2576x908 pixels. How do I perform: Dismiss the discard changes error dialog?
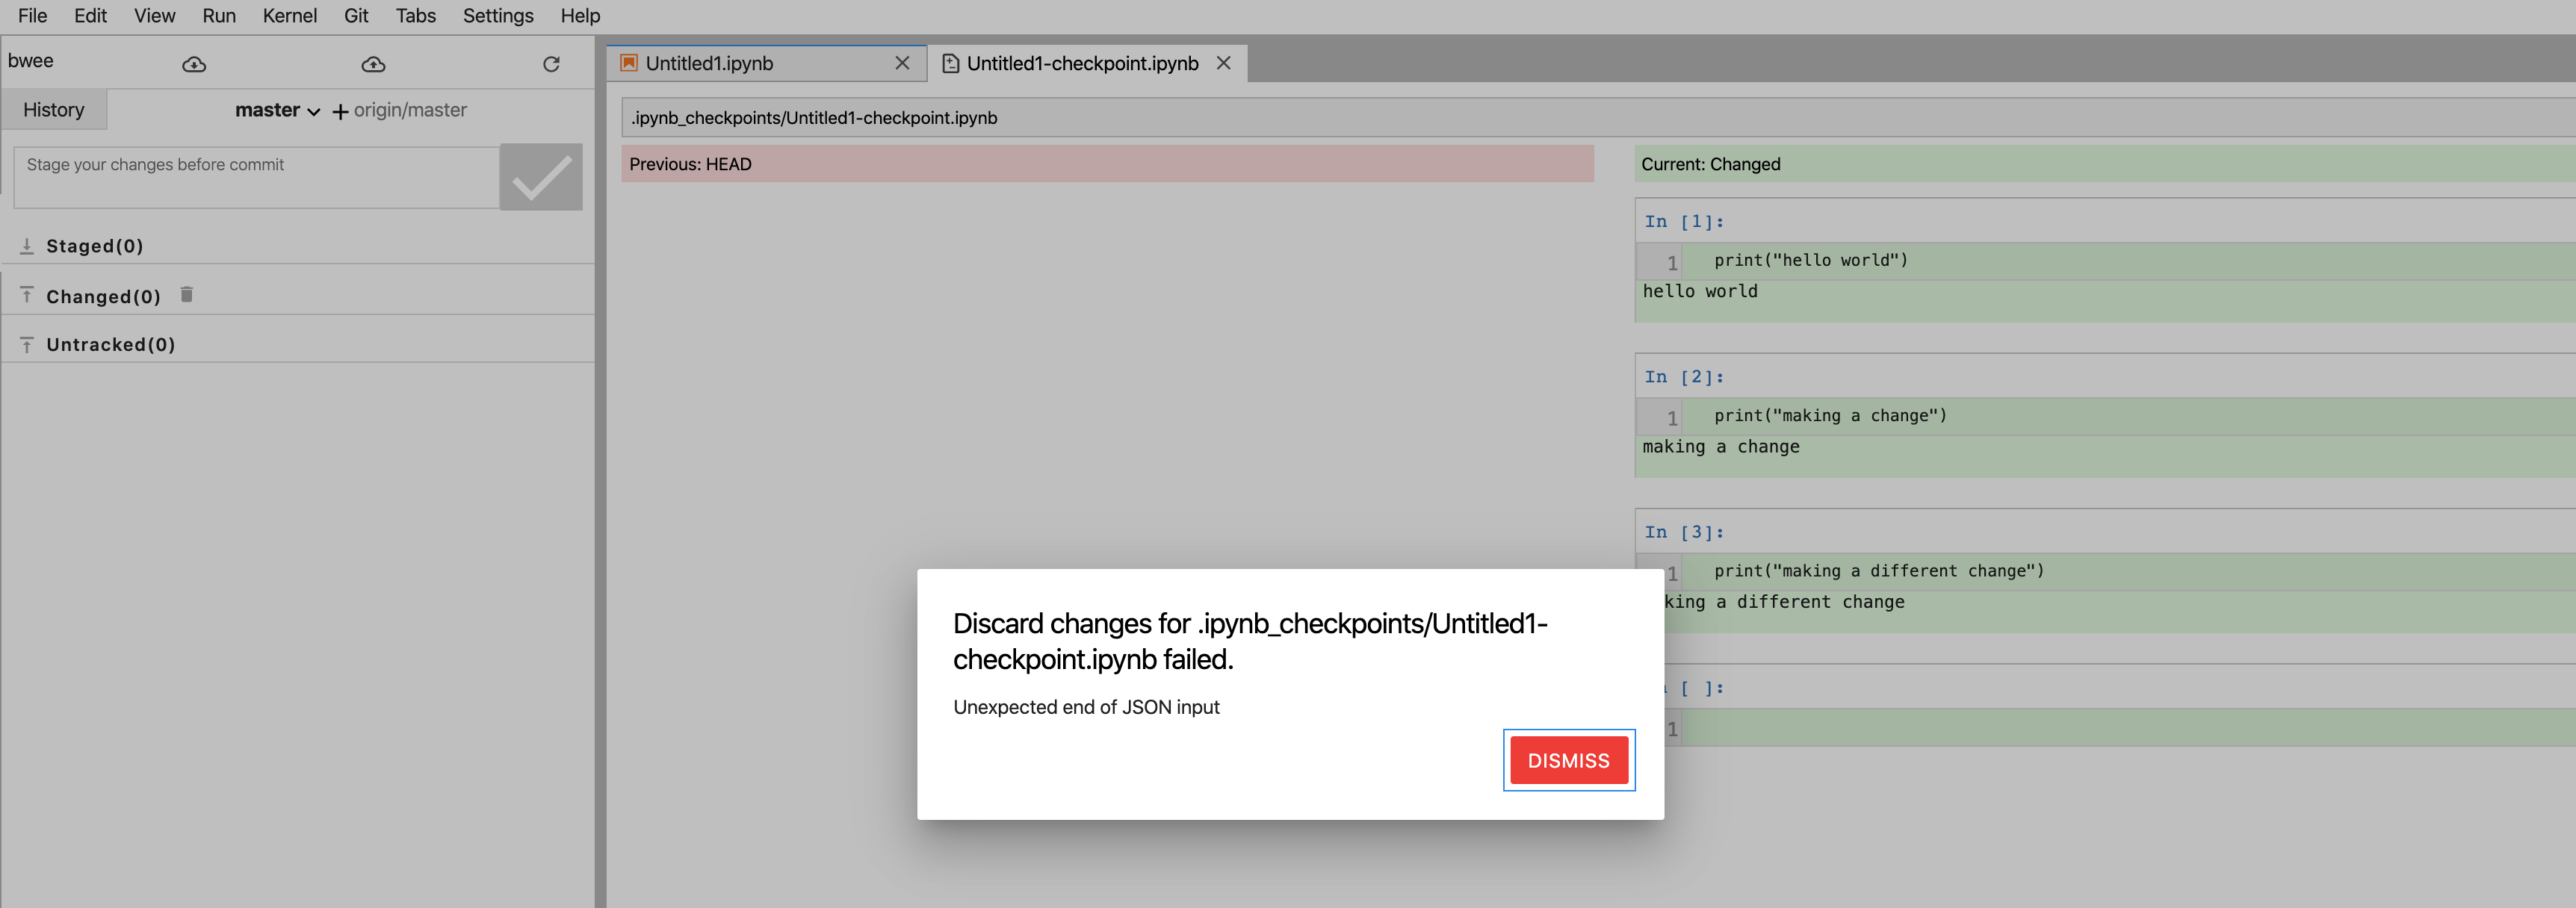1568,760
